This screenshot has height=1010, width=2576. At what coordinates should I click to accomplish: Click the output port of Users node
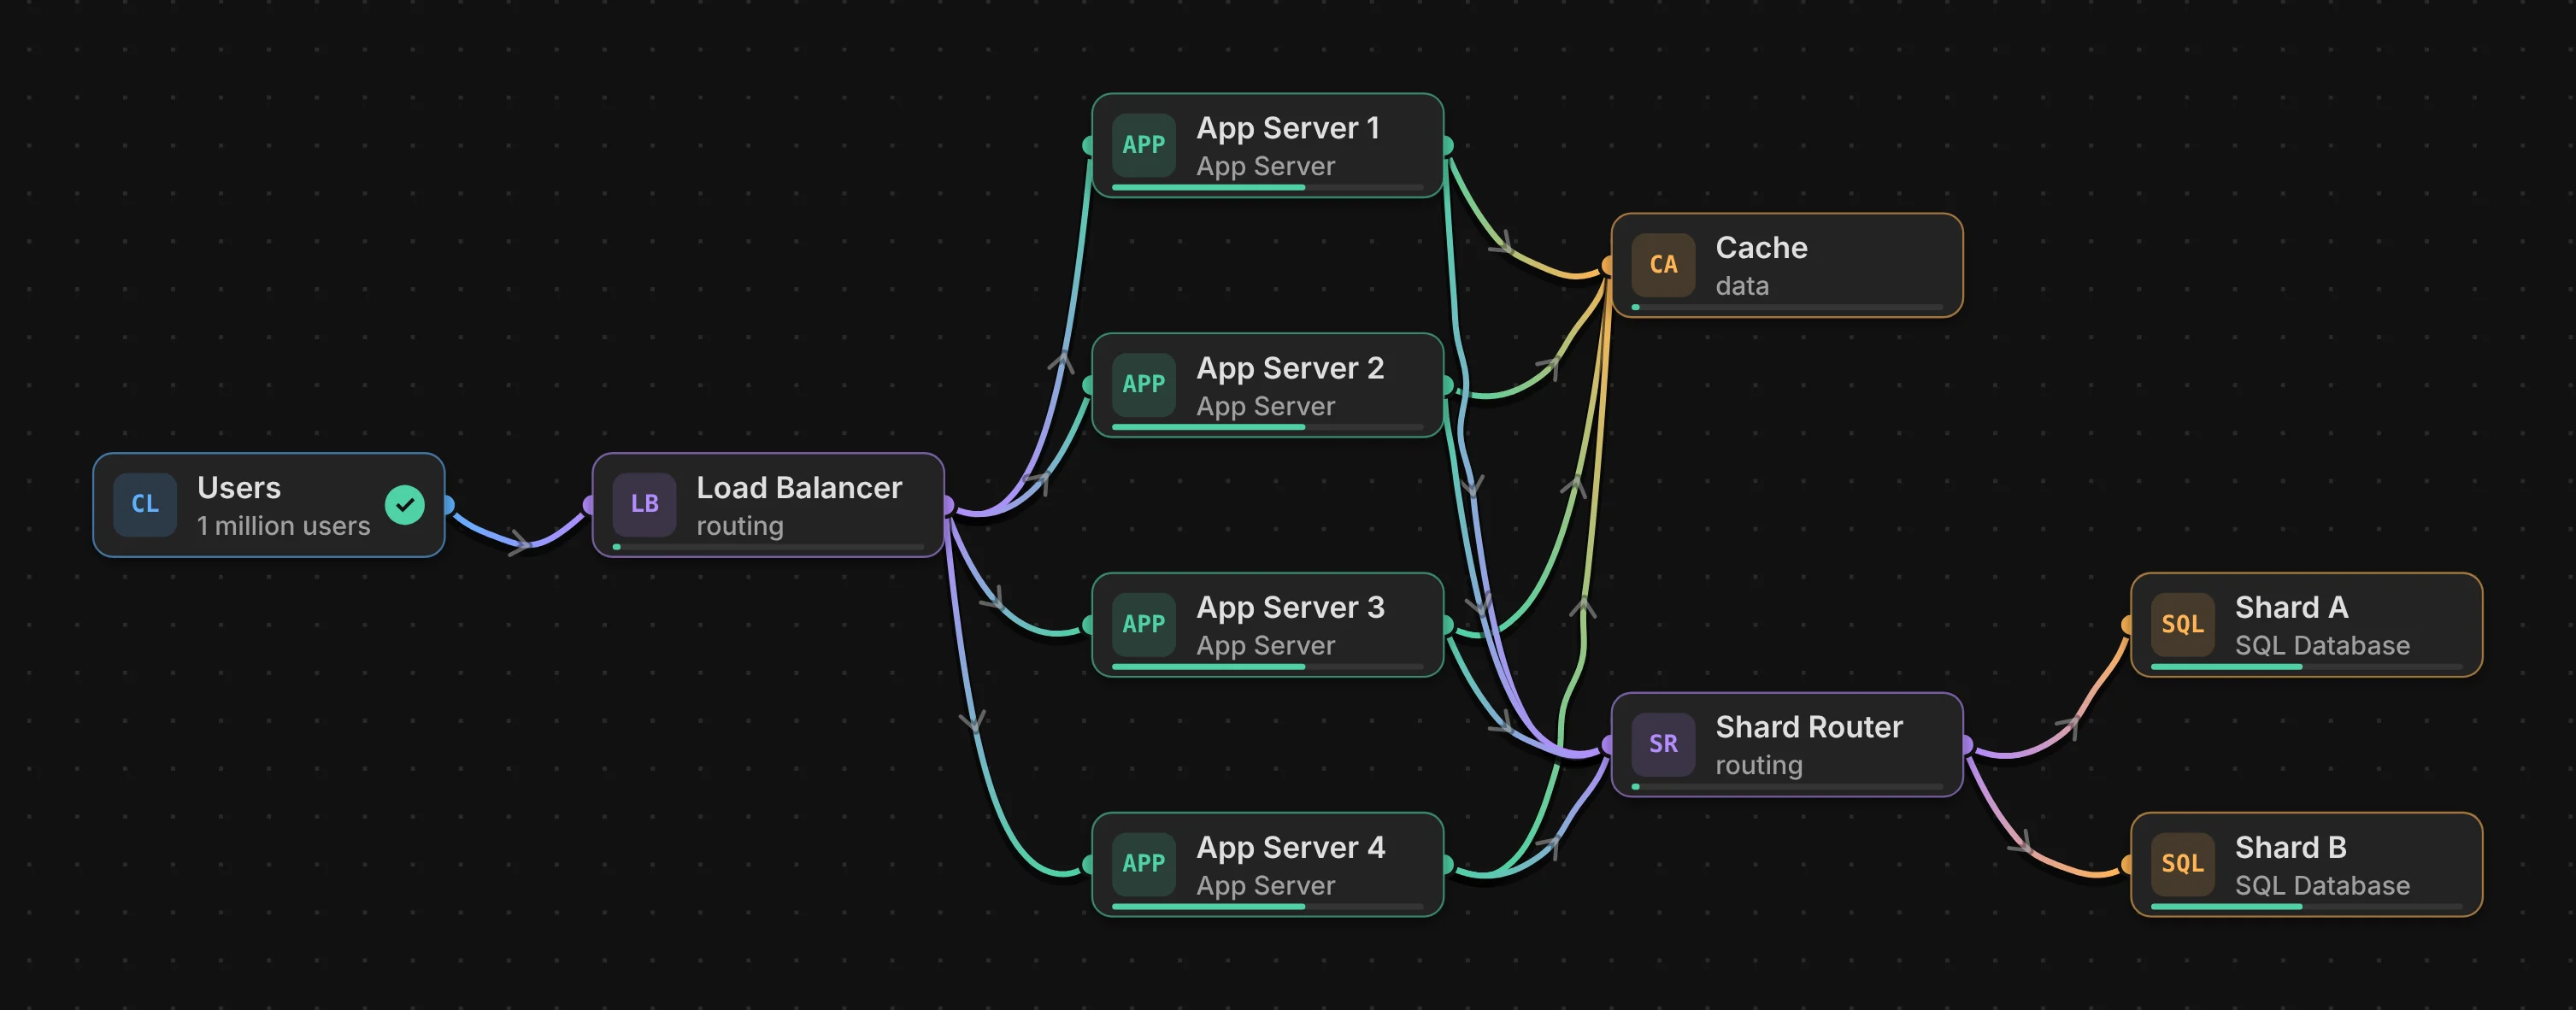447,505
